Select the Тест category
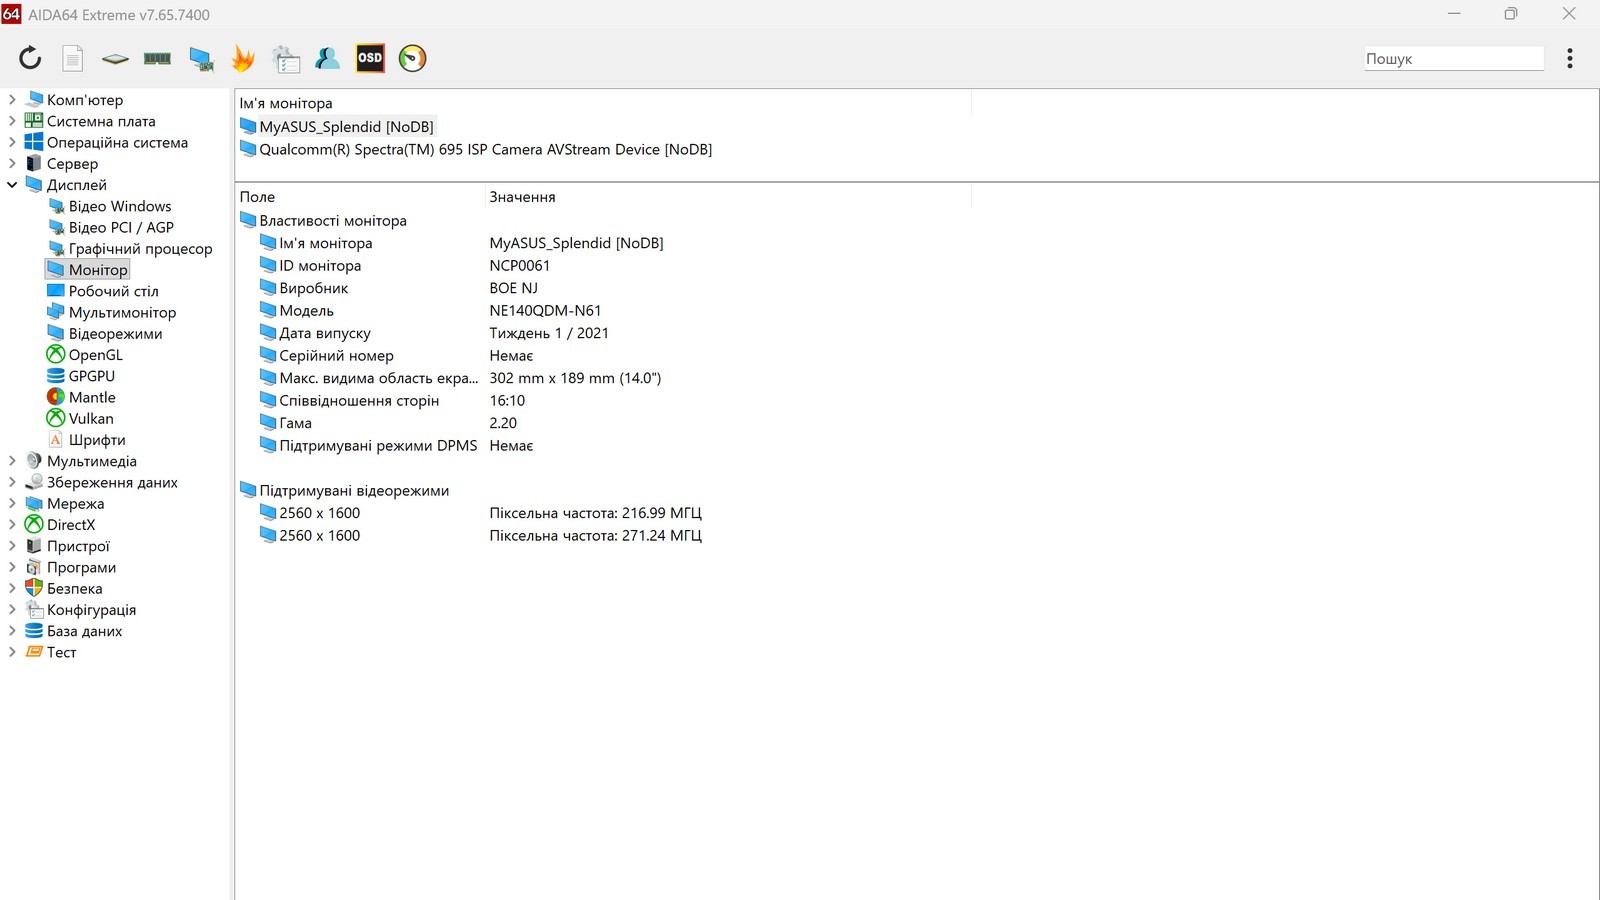1600x900 pixels. pyautogui.click(x=61, y=652)
